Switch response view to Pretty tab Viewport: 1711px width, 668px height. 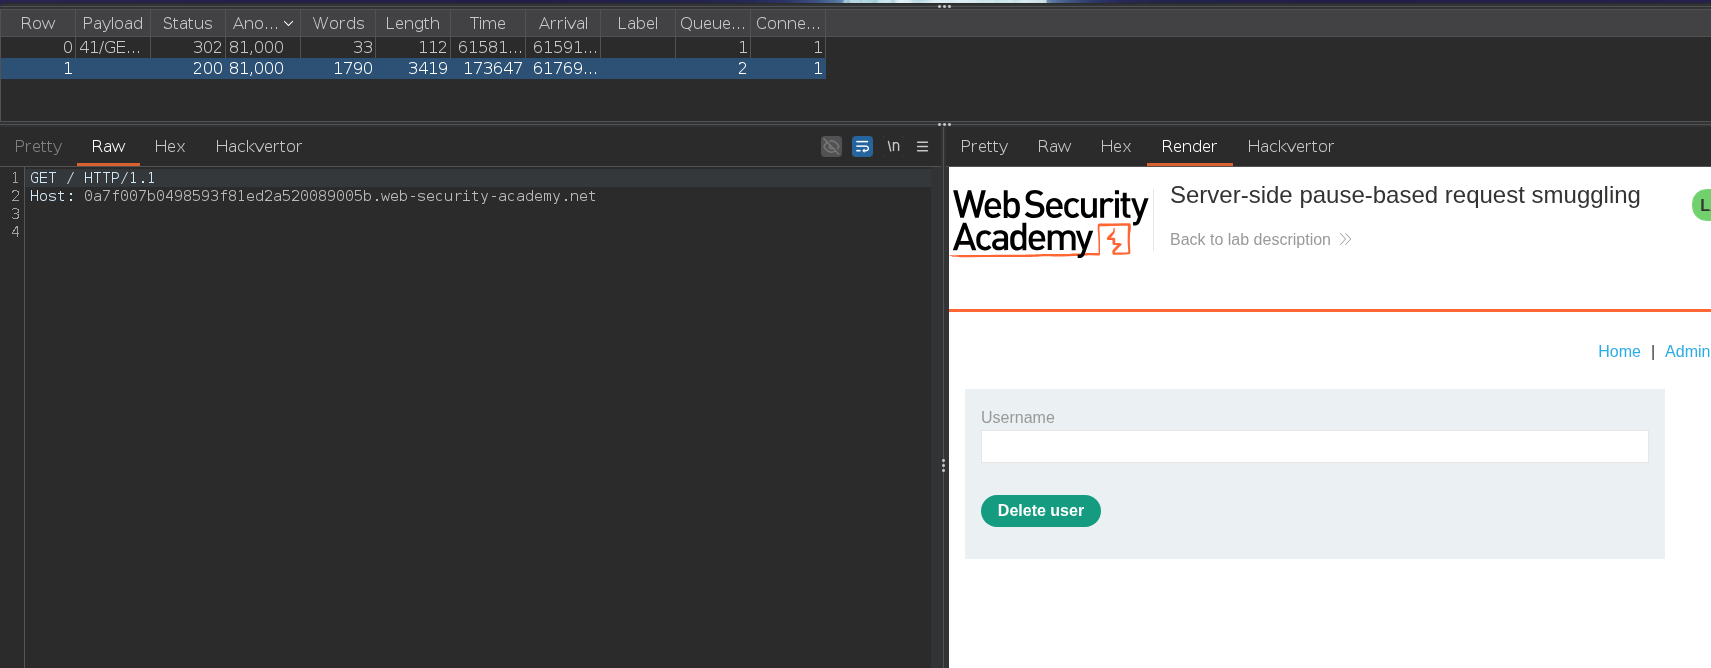tap(984, 146)
